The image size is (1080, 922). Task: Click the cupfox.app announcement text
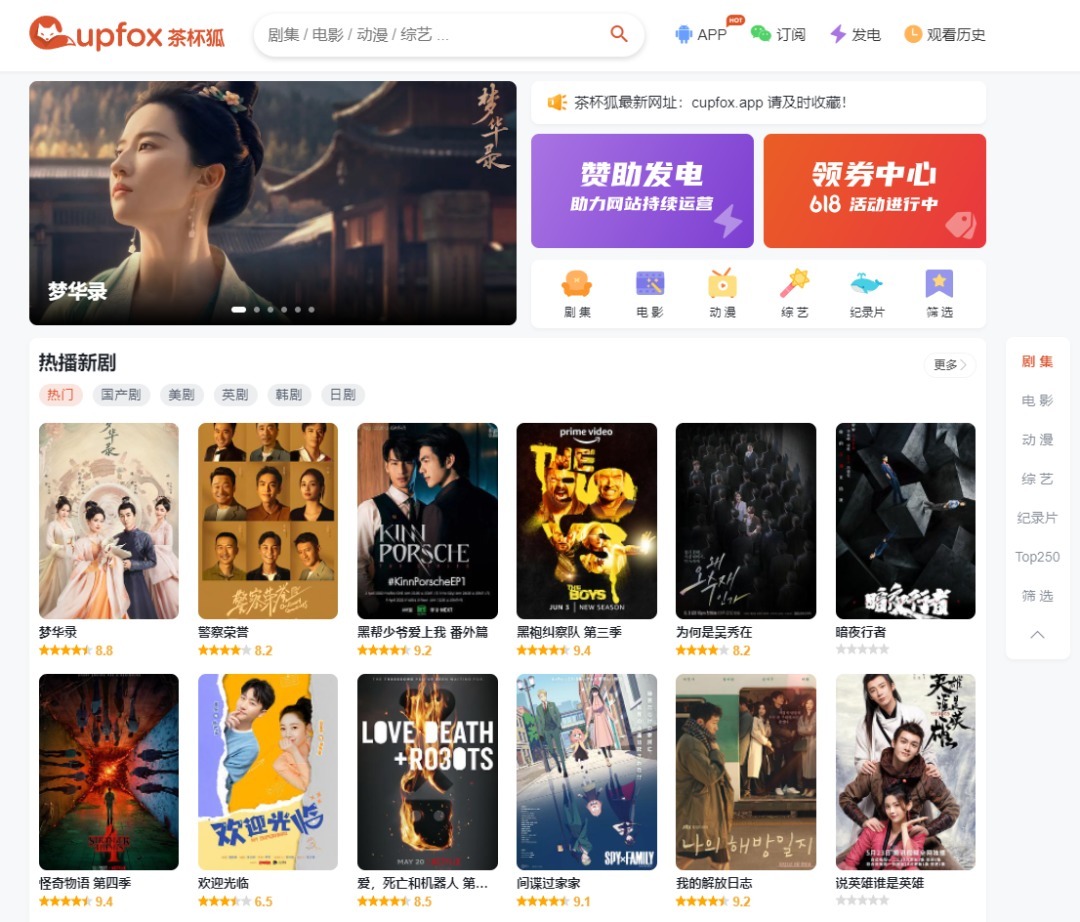710,103
